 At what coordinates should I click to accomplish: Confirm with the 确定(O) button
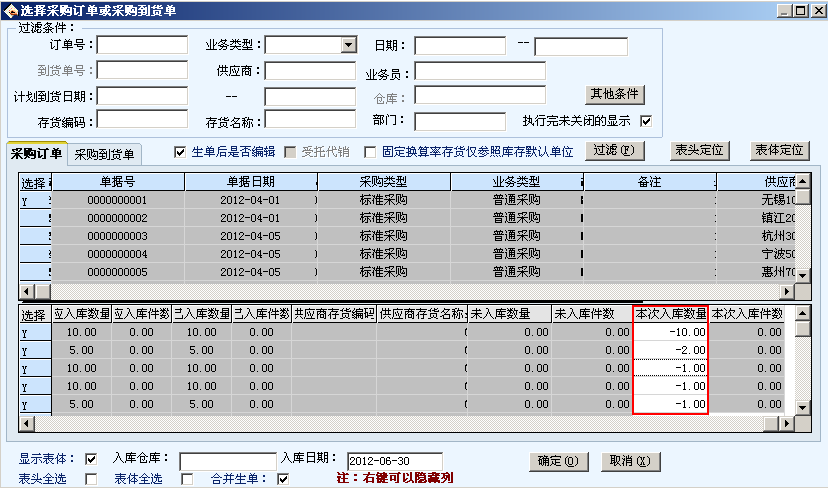pyautogui.click(x=557, y=461)
